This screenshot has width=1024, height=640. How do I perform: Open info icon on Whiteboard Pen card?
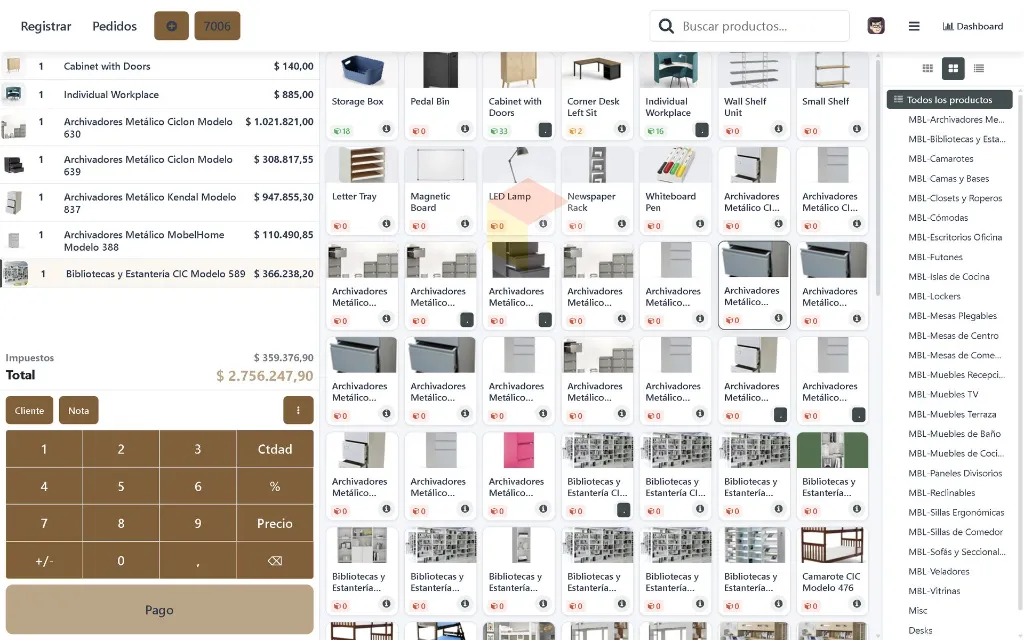pos(700,223)
